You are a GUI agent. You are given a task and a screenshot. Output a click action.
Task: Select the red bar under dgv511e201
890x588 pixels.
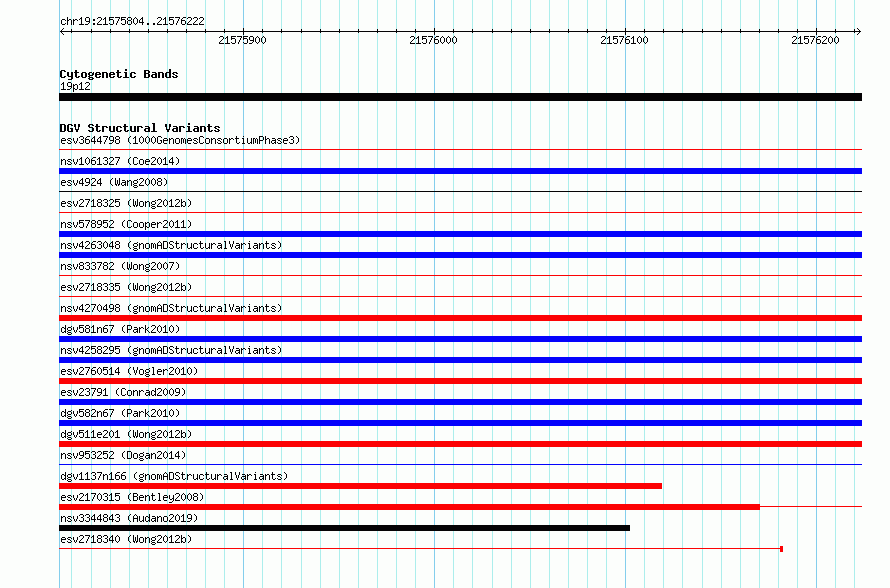coord(460,444)
